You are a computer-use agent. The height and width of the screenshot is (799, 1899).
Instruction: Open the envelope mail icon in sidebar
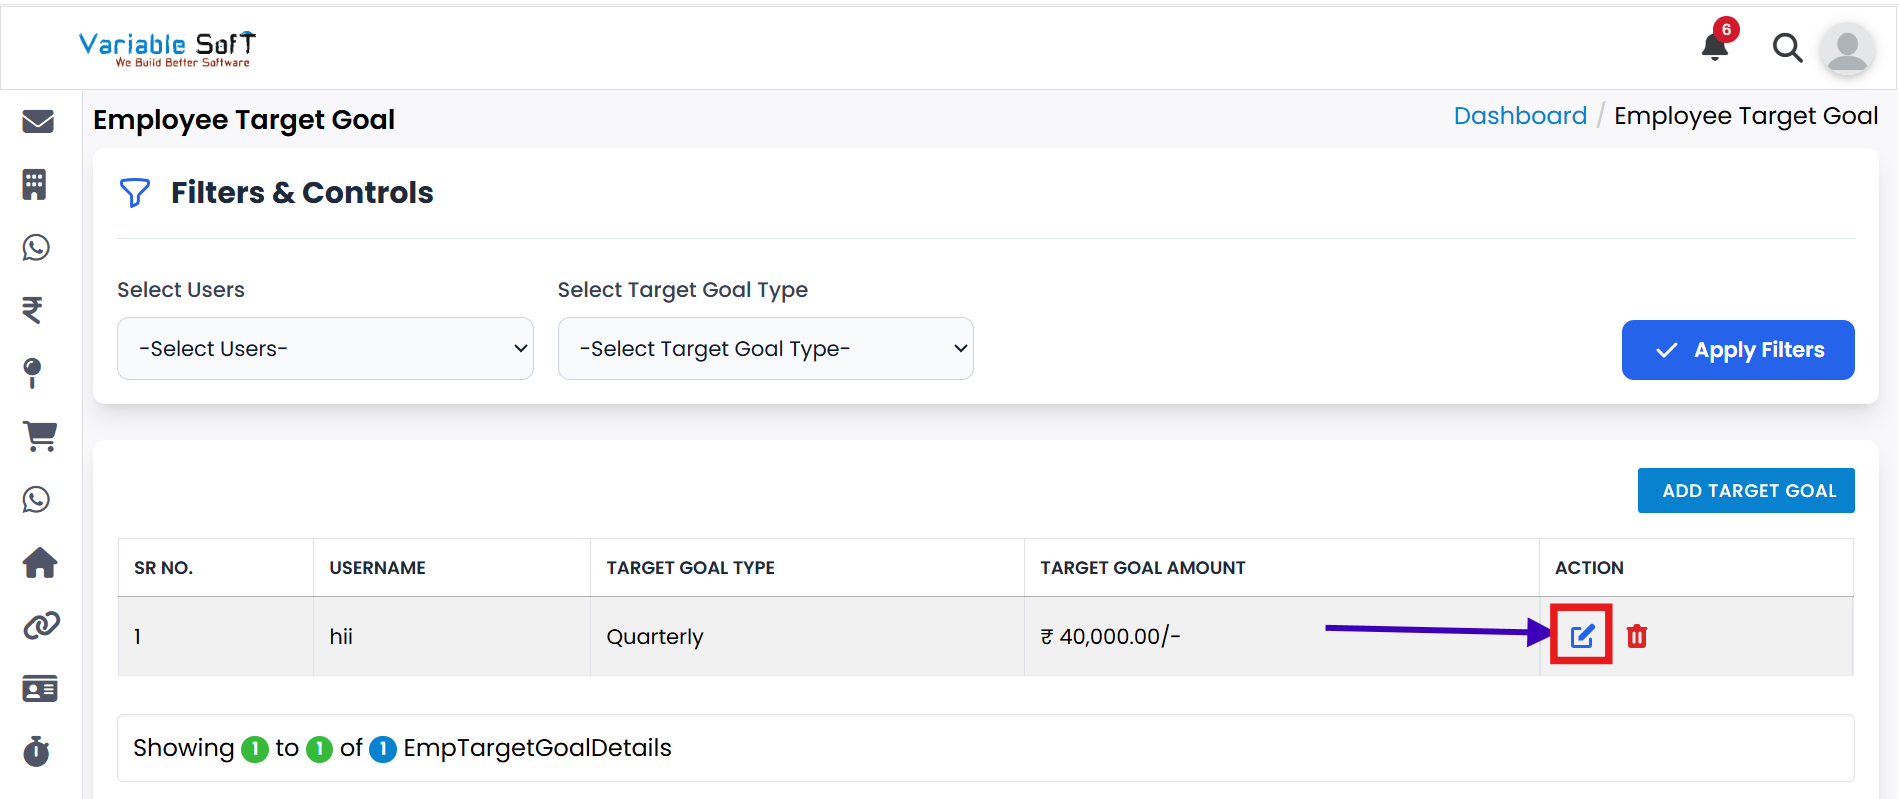click(38, 121)
